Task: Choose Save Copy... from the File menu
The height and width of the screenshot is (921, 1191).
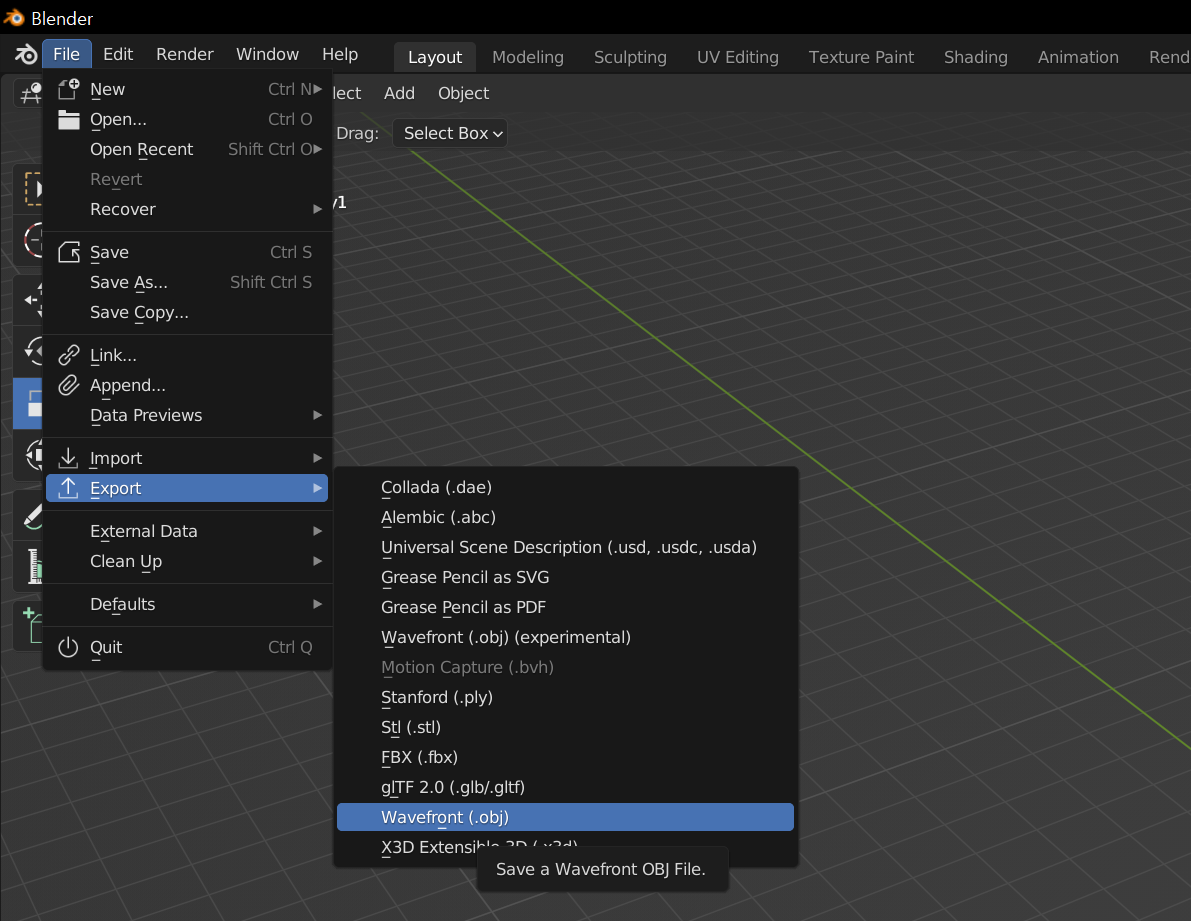Action: tap(187, 312)
